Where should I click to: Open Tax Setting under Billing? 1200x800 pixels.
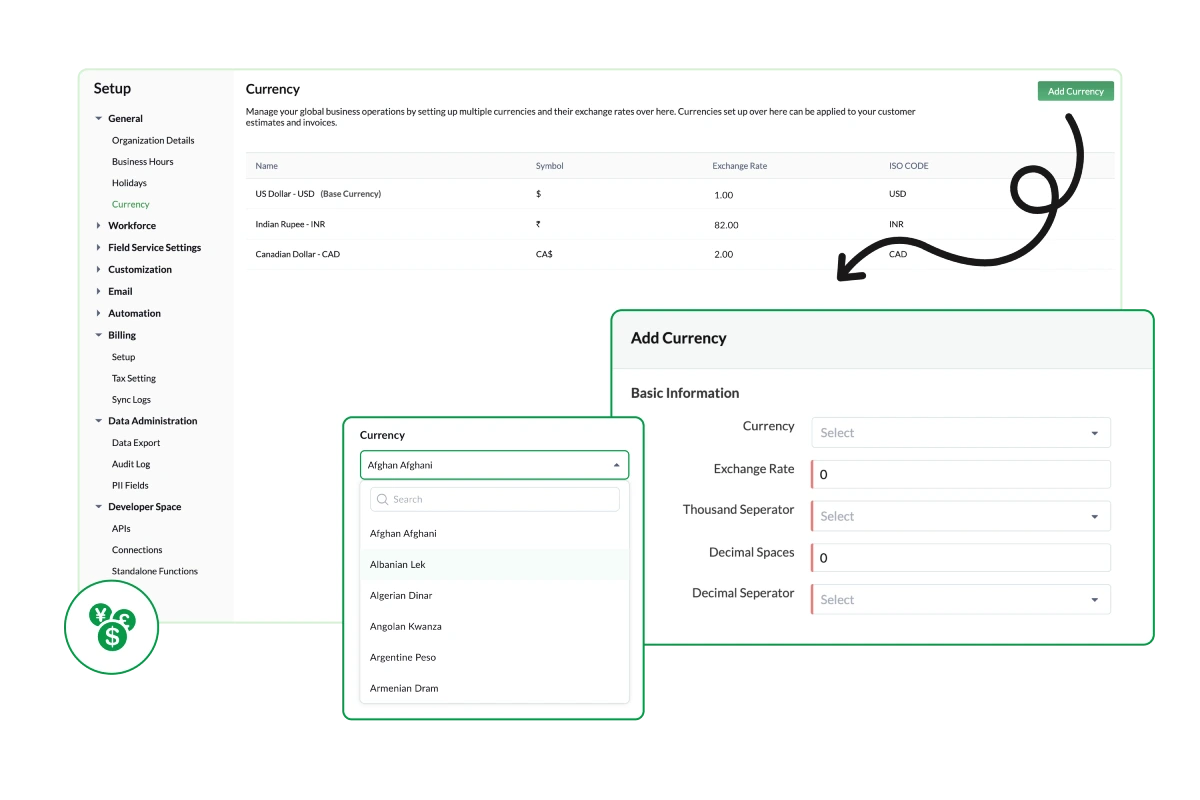(x=134, y=379)
